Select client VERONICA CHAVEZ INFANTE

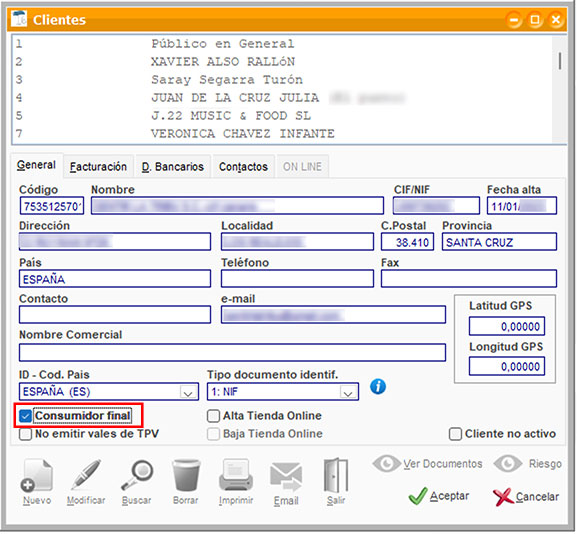(x=283, y=133)
